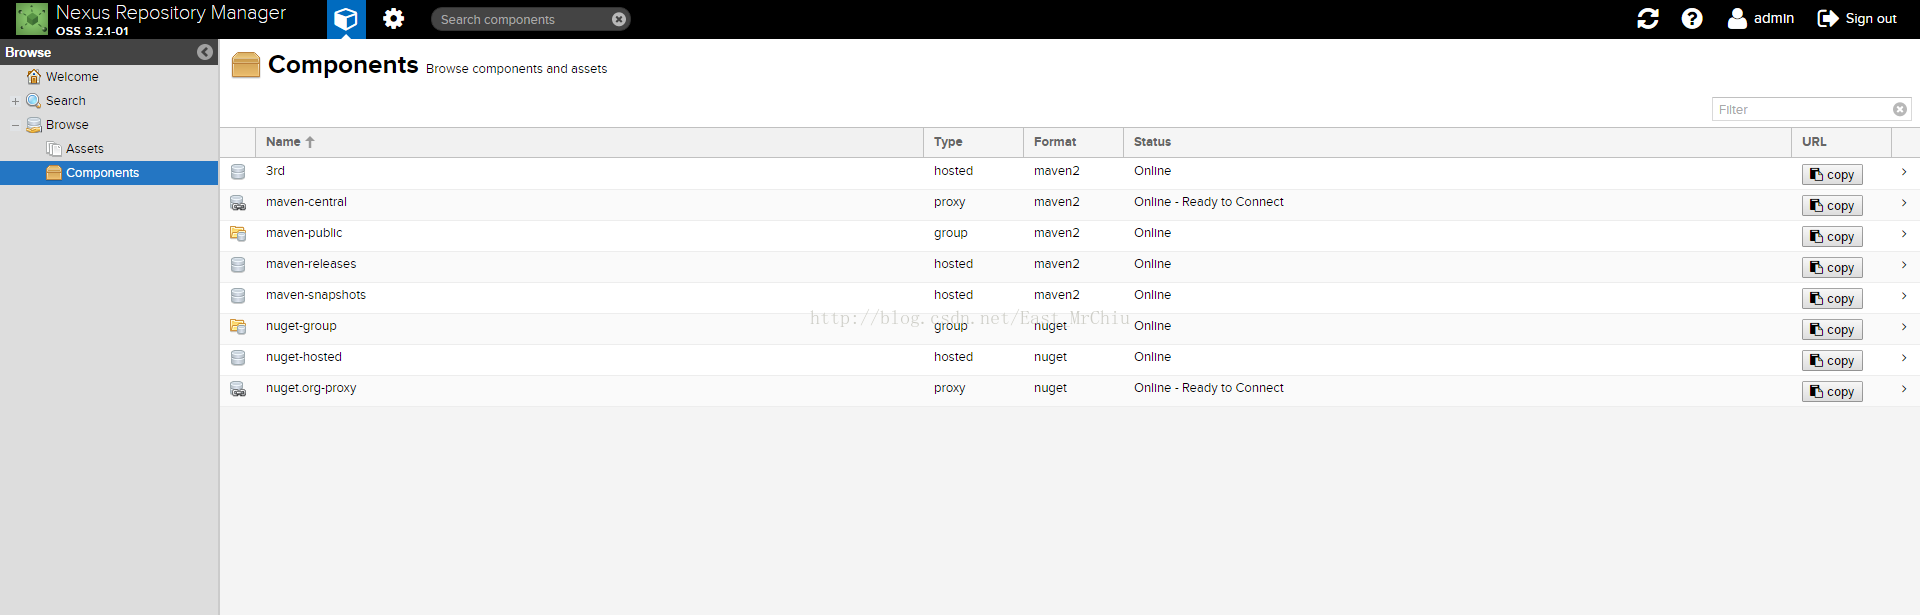The height and width of the screenshot is (615, 1920).
Task: Sort by the Name column header
Action: pos(589,142)
